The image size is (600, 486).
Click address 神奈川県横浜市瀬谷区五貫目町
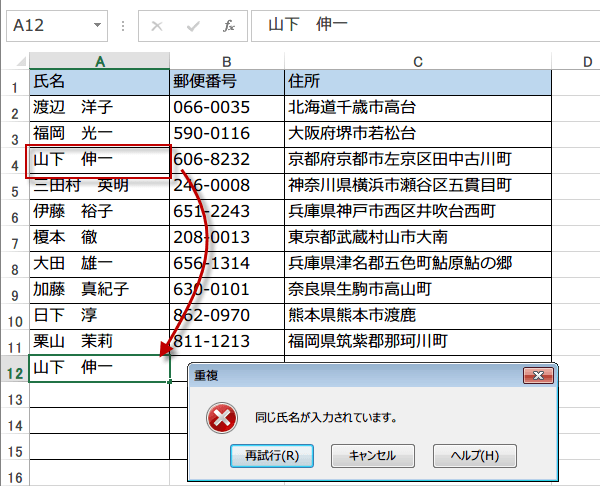[418, 186]
